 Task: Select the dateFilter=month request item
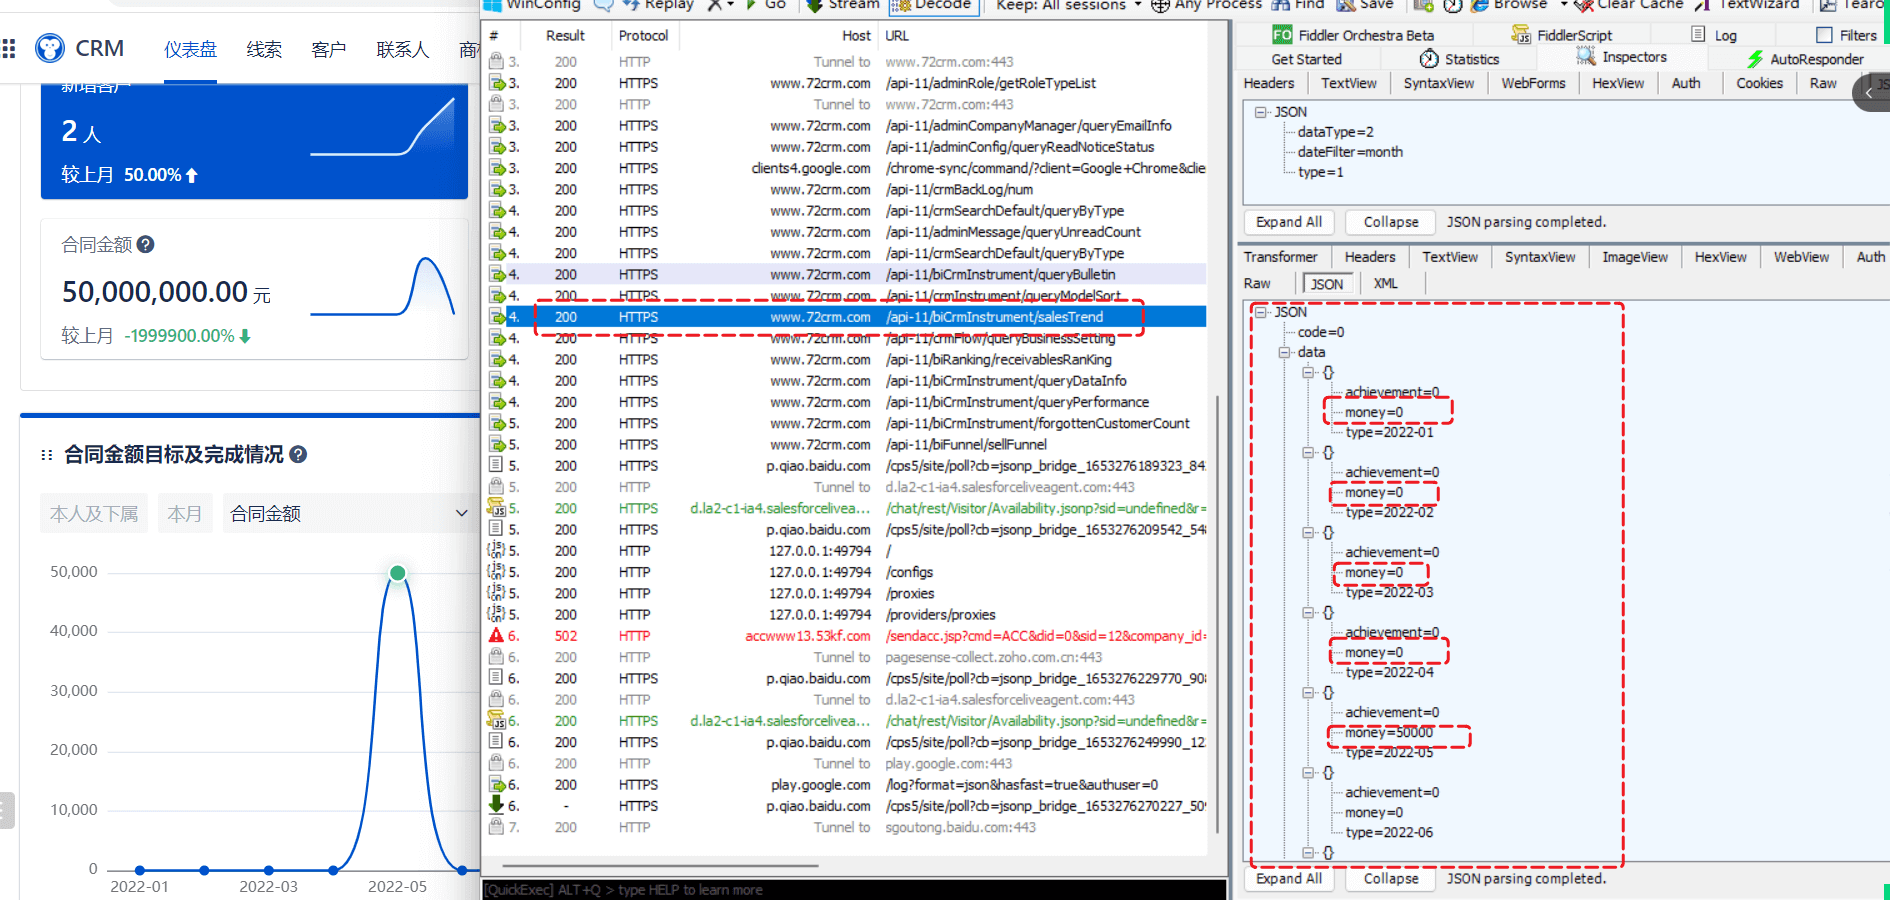(x=1350, y=152)
